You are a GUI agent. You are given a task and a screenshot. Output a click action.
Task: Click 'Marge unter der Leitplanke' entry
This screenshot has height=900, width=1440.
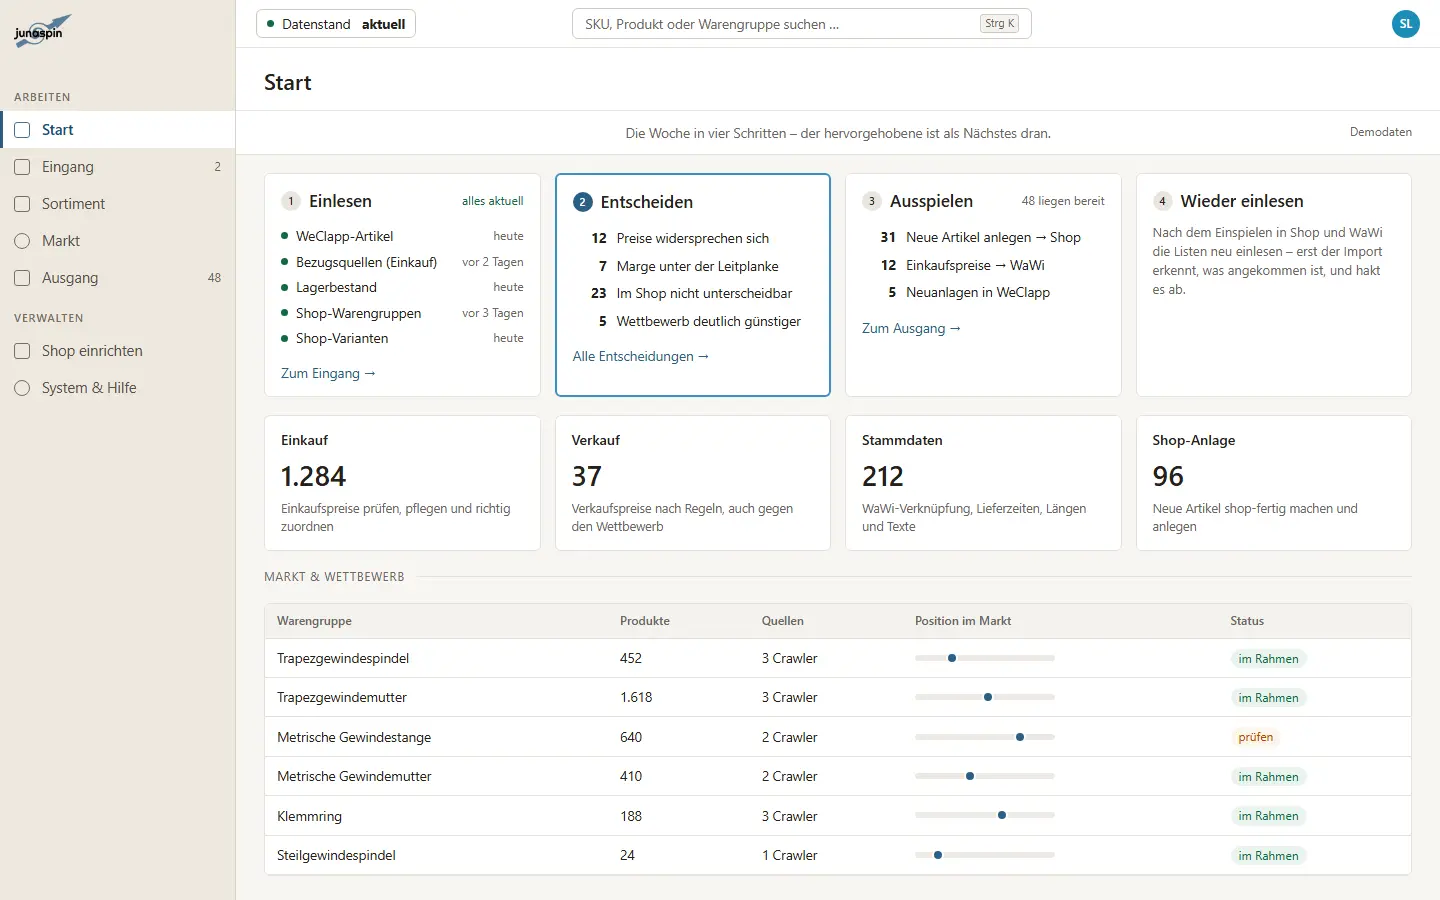pyautogui.click(x=697, y=266)
